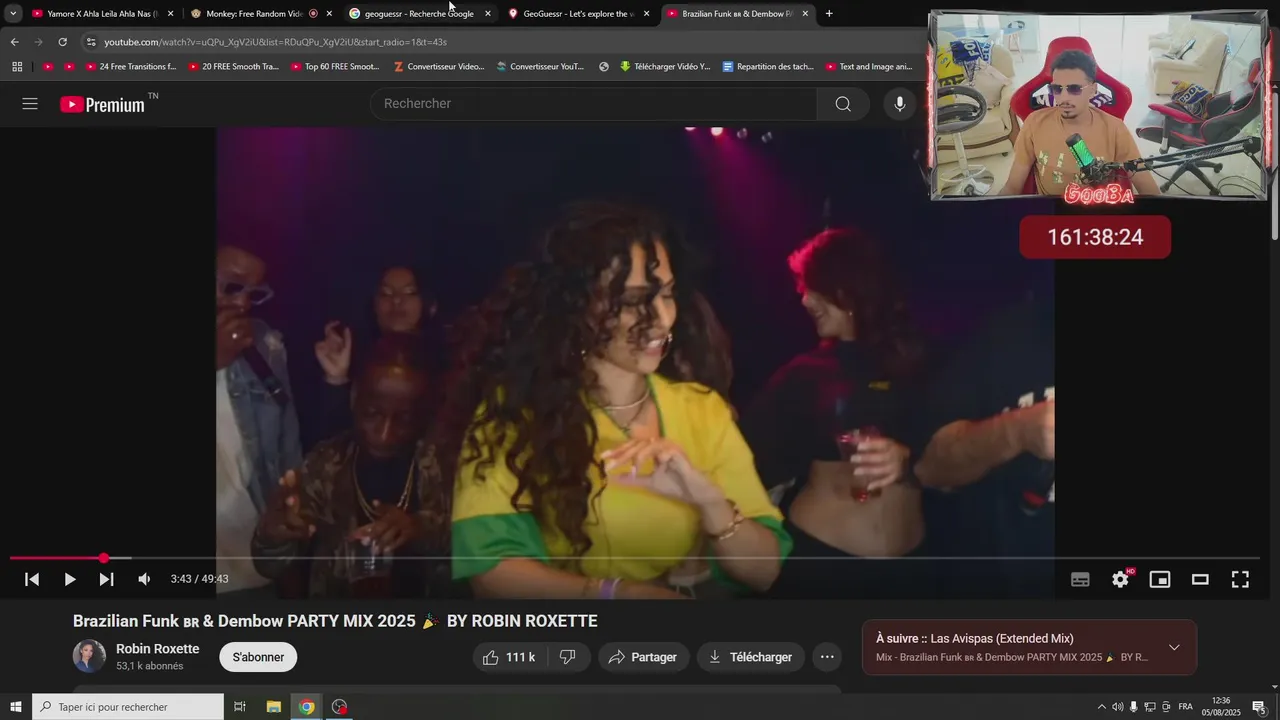Open Text and Image ani... bookmark
Screen dimensions: 1280x720
tap(869, 67)
